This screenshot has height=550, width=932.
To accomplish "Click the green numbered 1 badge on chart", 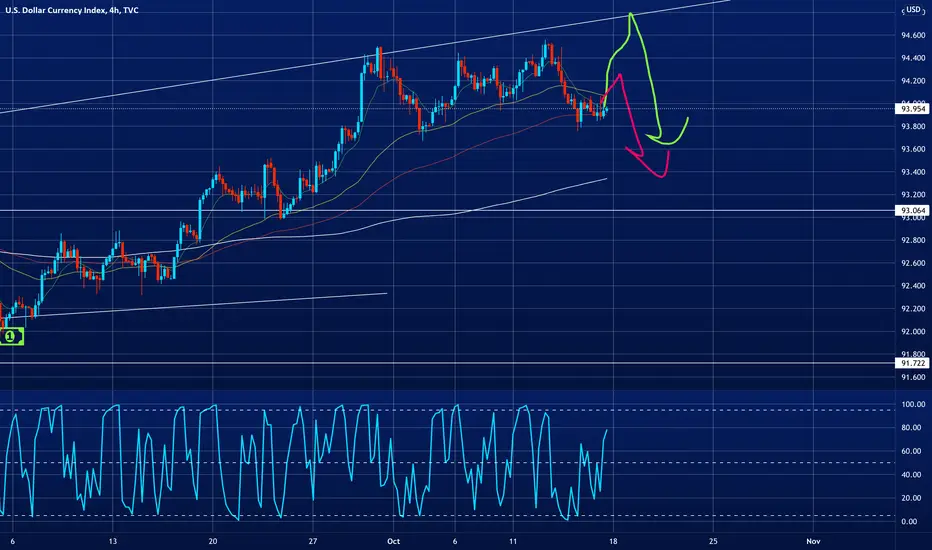I will (11, 337).
